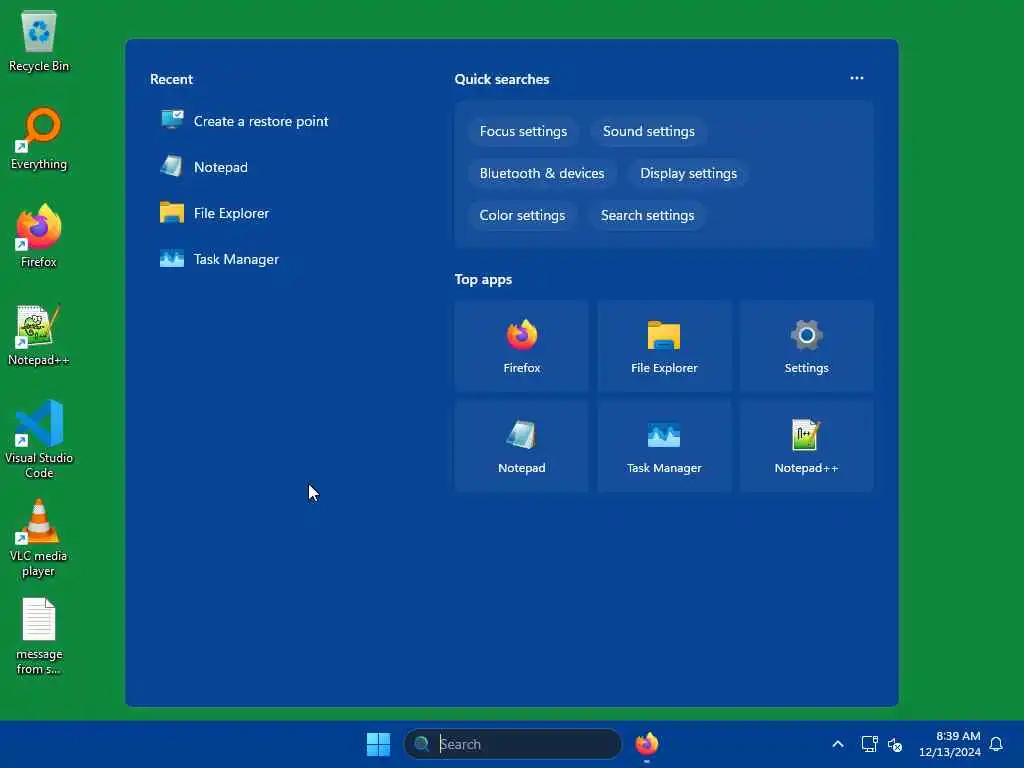Launch Notepad from Top apps
The height and width of the screenshot is (768, 1024).
(x=521, y=446)
